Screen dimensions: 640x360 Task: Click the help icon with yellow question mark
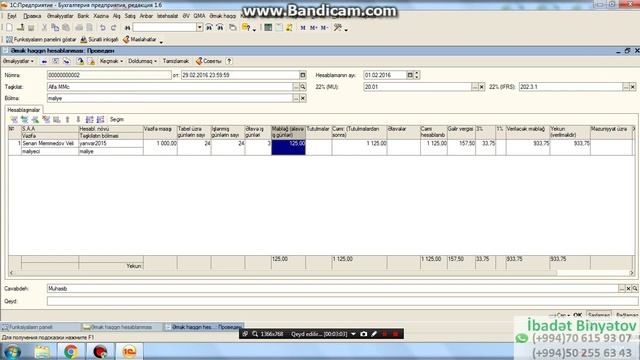point(246,28)
